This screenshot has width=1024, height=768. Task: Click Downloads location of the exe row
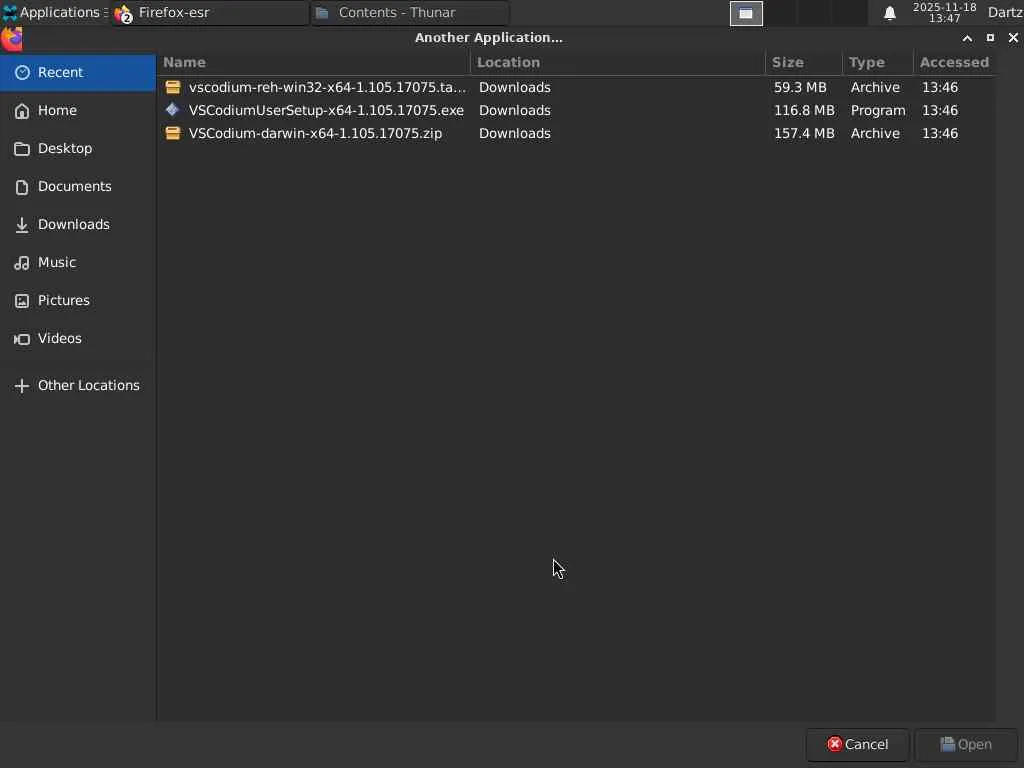pyautogui.click(x=515, y=110)
